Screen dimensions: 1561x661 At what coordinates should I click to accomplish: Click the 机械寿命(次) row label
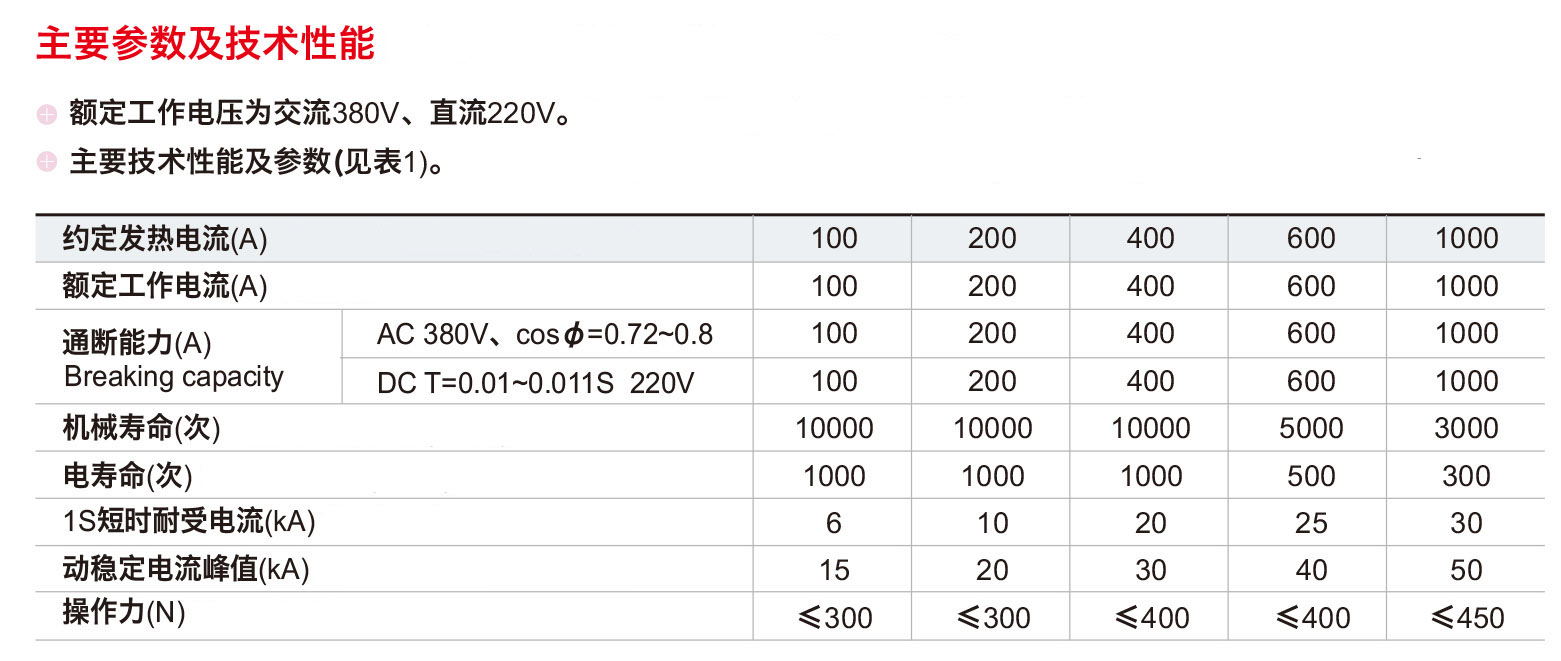pos(141,429)
